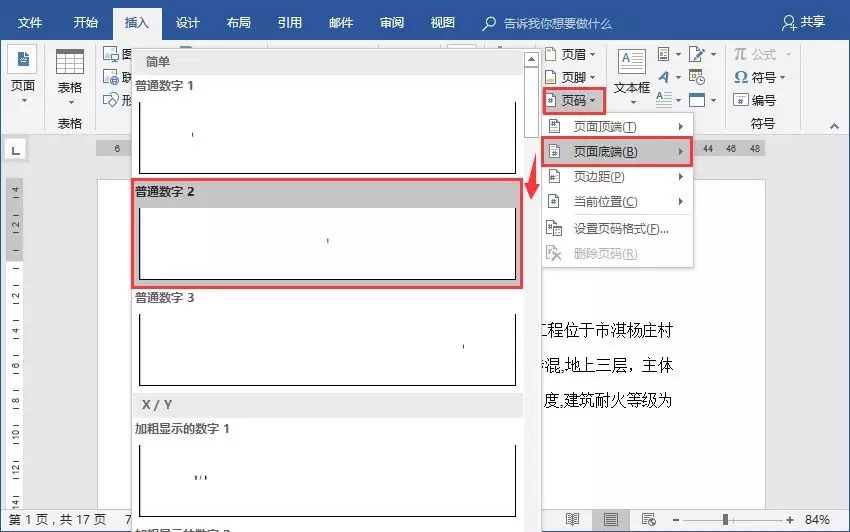This screenshot has height=532, width=850.
Task: Click the Online Pictures icon in the ribbon
Action: pyautogui.click(x=111, y=77)
